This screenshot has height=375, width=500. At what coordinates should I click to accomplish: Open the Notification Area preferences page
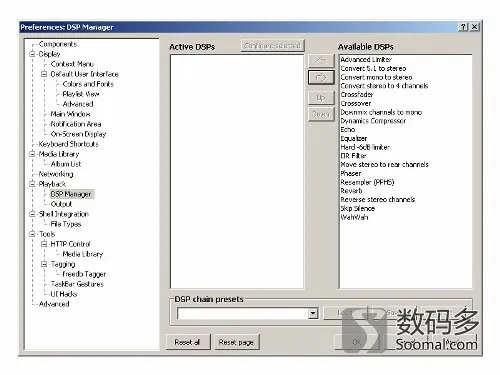(76, 124)
